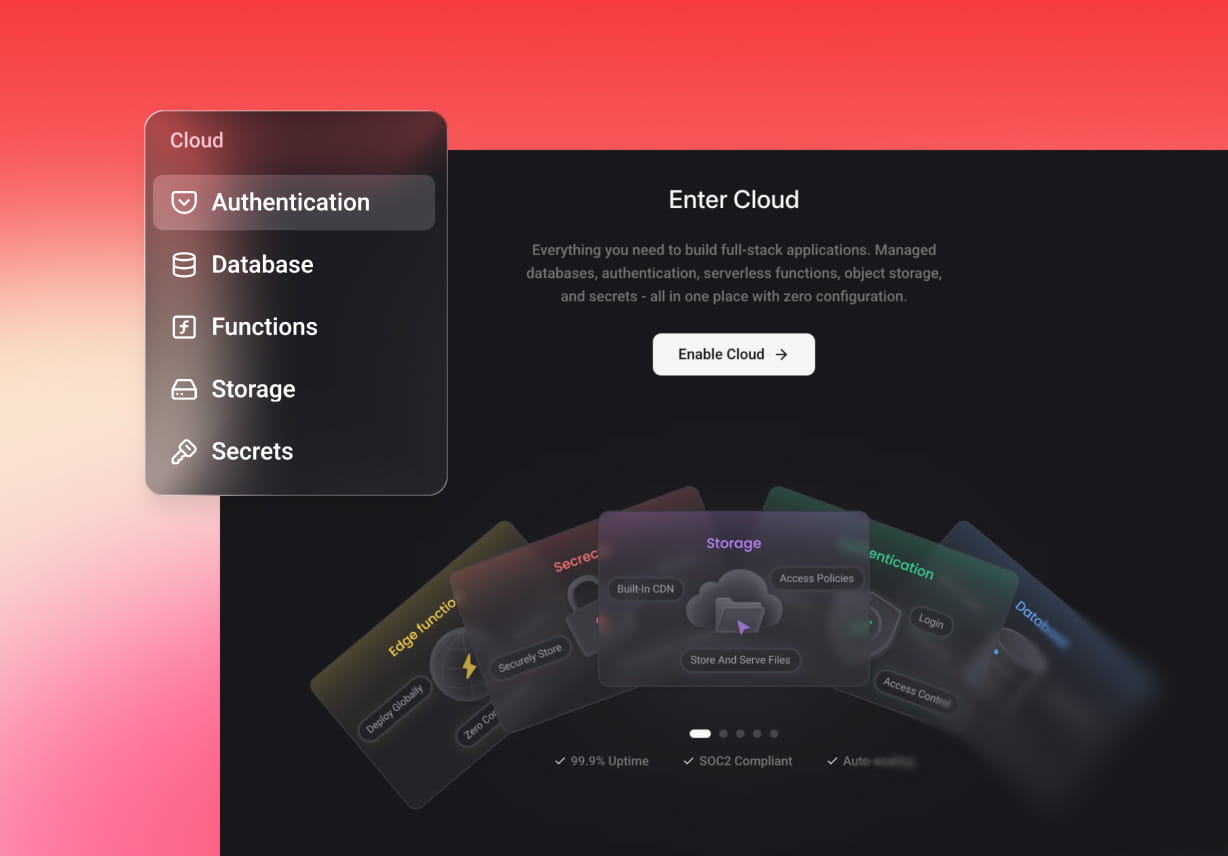The height and width of the screenshot is (856, 1228).
Task: Click the Deploy Globally pill
Action: tap(394, 709)
